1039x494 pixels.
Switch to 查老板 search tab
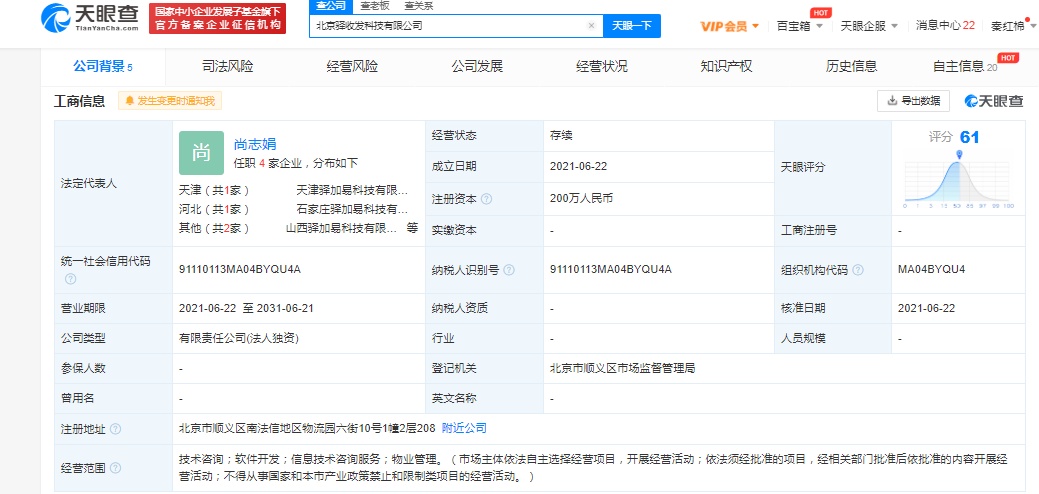[374, 6]
